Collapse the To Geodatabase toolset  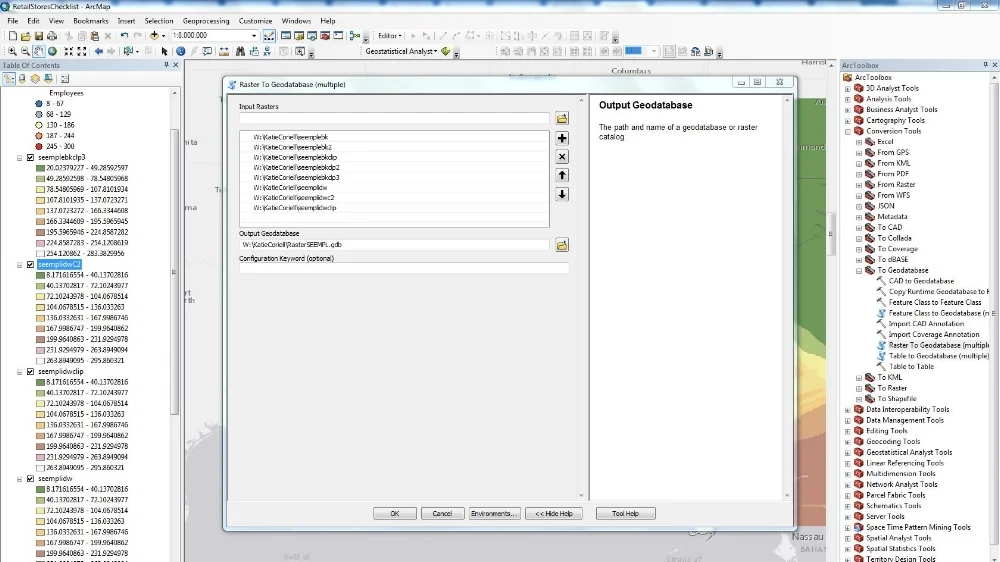[859, 270]
